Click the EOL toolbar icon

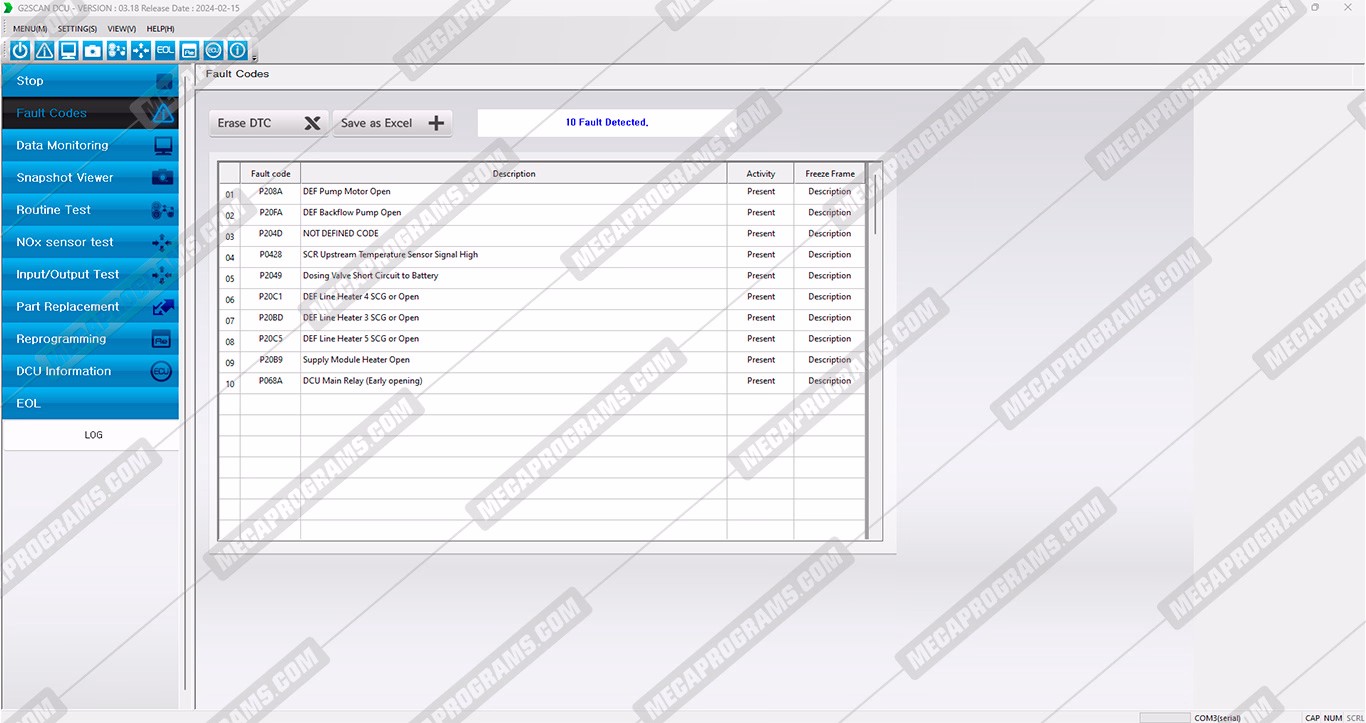[x=165, y=50]
